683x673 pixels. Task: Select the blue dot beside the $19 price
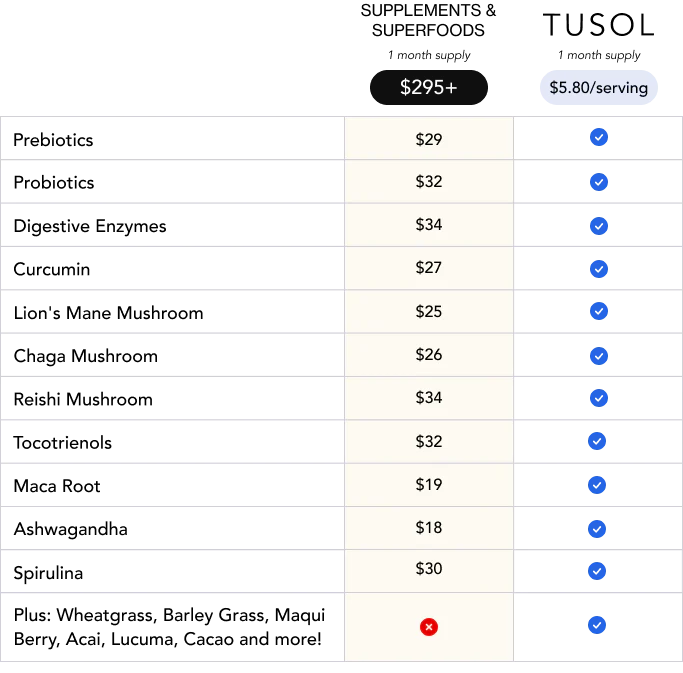597,485
